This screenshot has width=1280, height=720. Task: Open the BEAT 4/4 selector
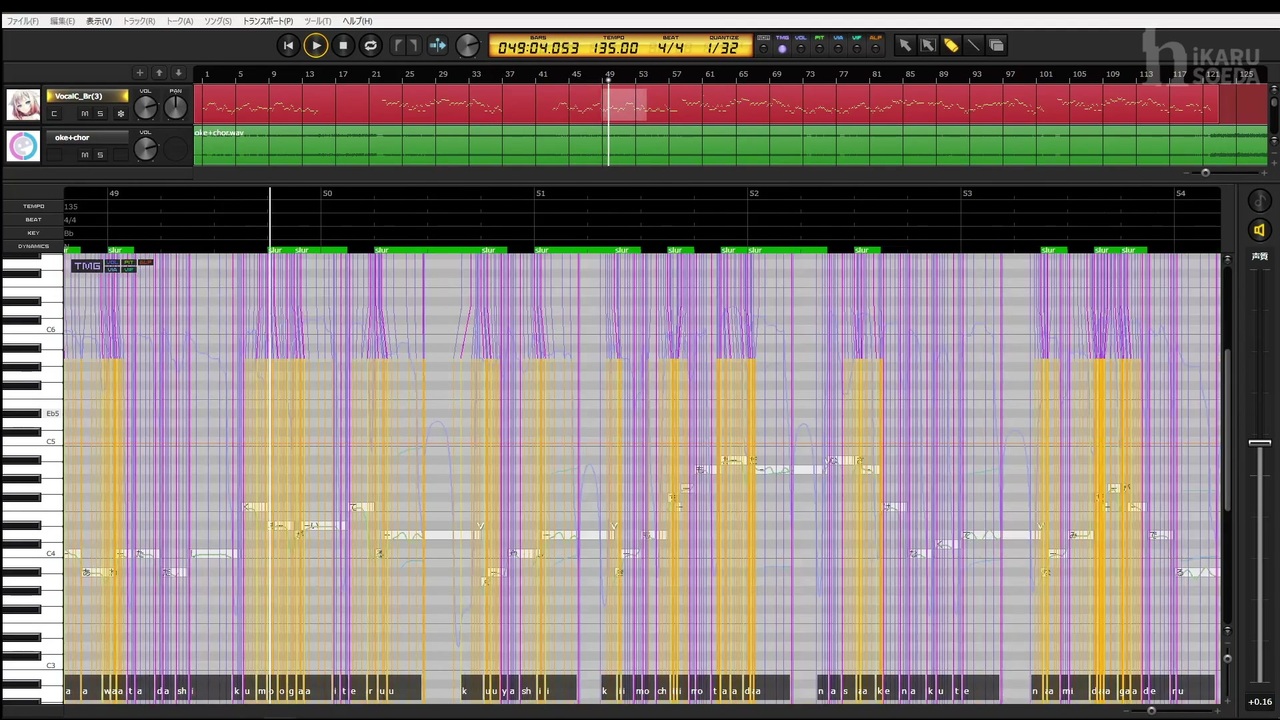click(671, 48)
